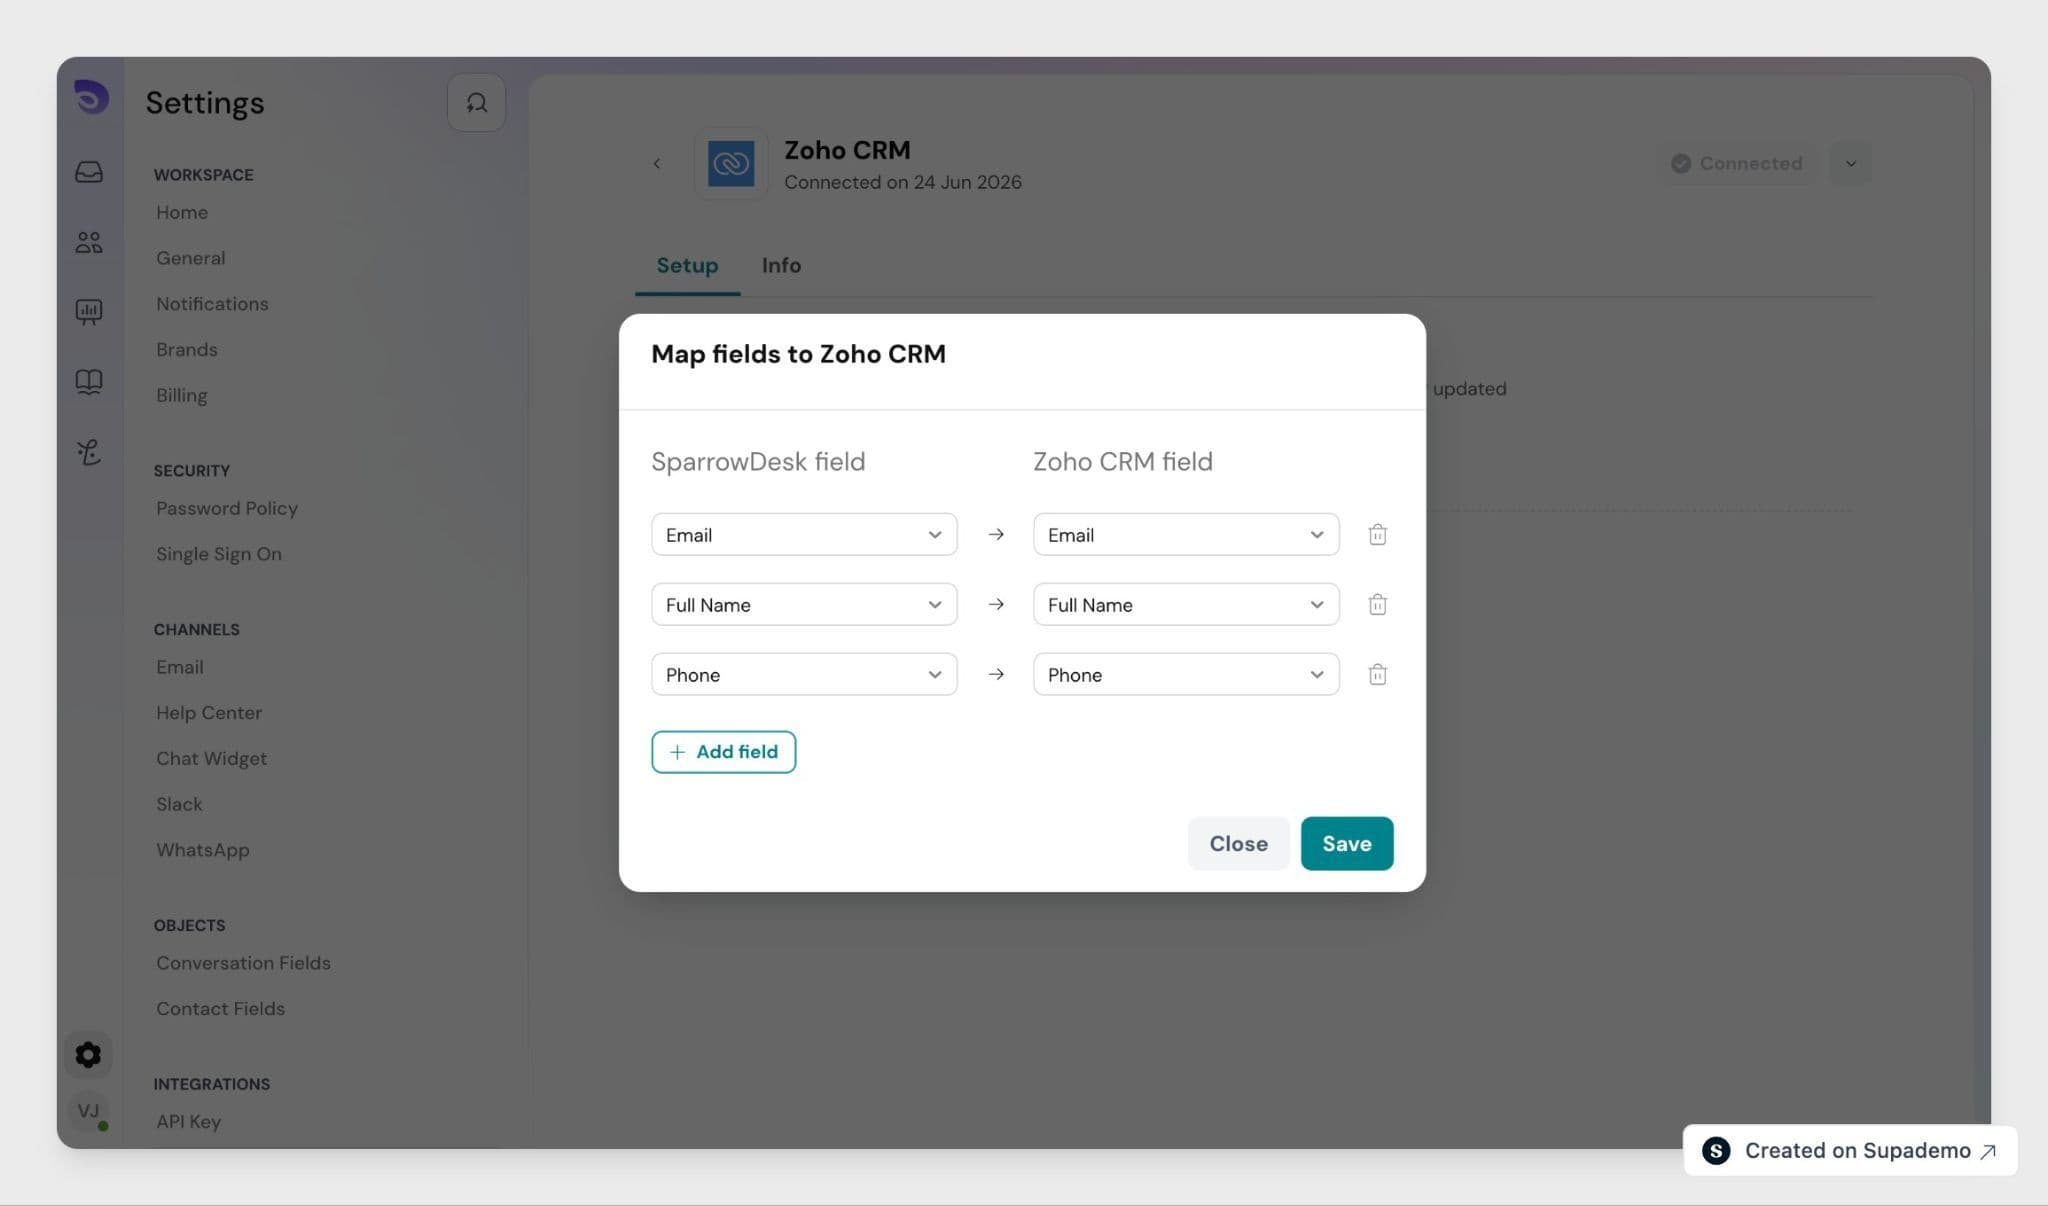Click the Connected status button

[1738, 163]
